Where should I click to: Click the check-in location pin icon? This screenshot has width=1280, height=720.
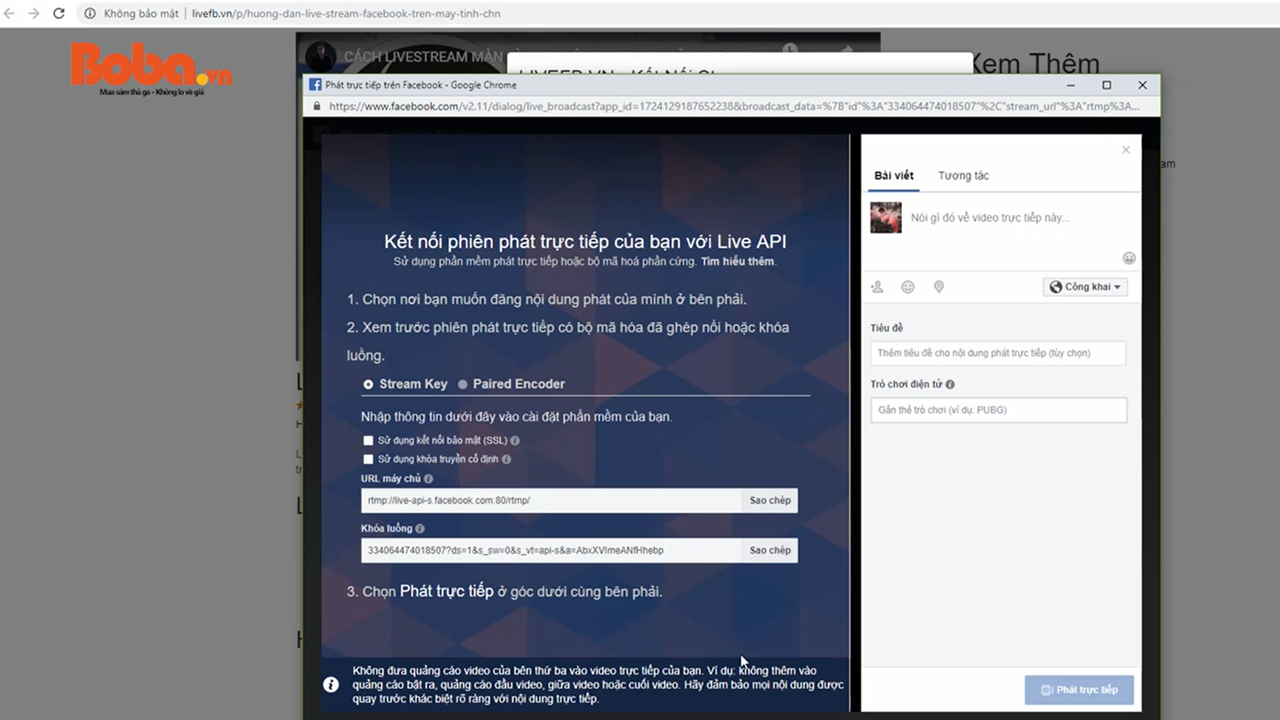[938, 287]
